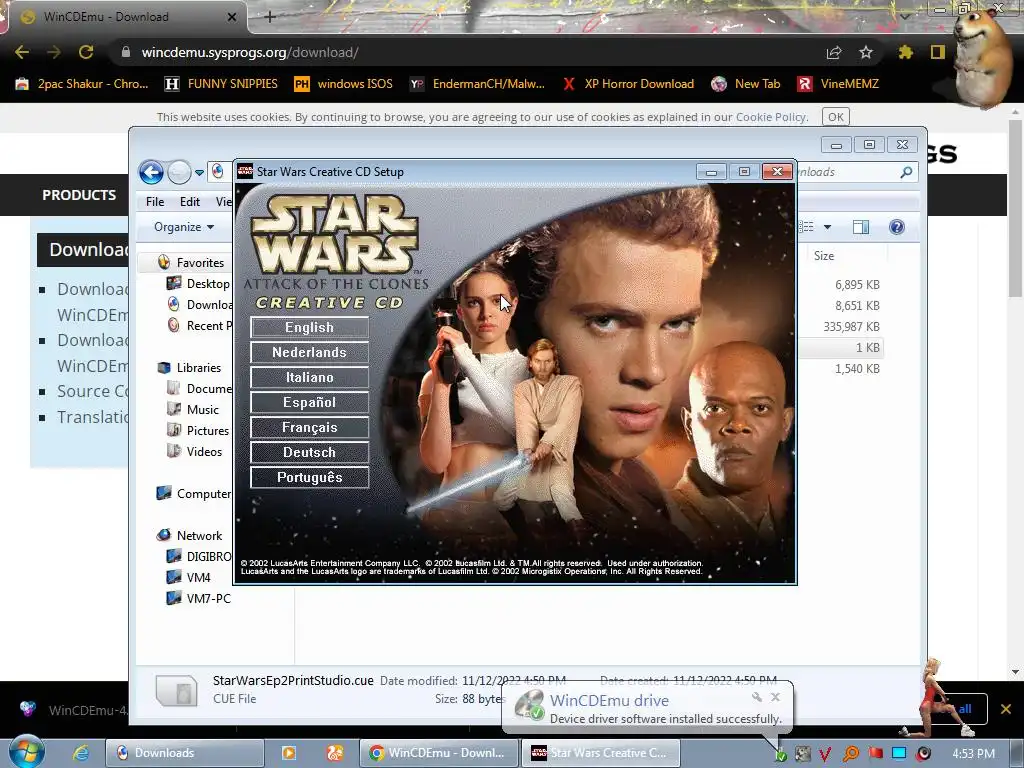
Task: Open Explorer recent pages dropdown arrow
Action: 200,173
